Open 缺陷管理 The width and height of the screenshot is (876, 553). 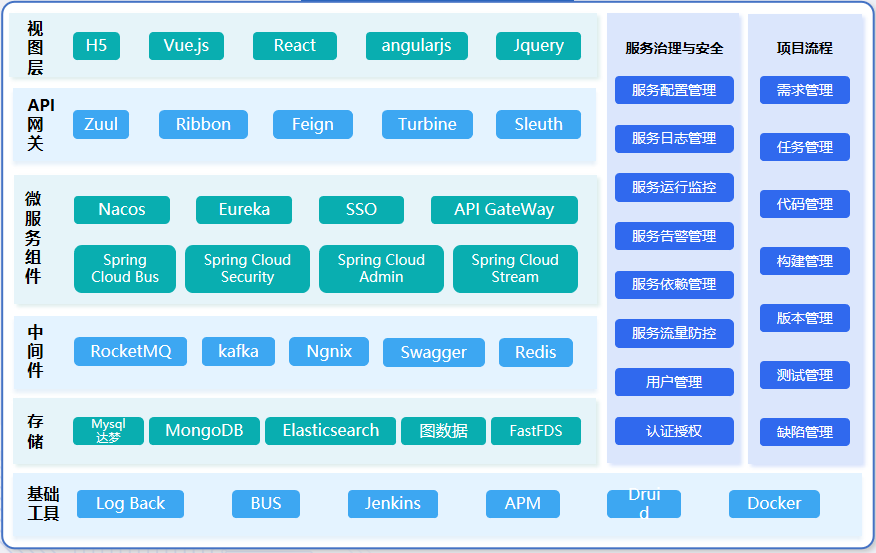pyautogui.click(x=805, y=432)
